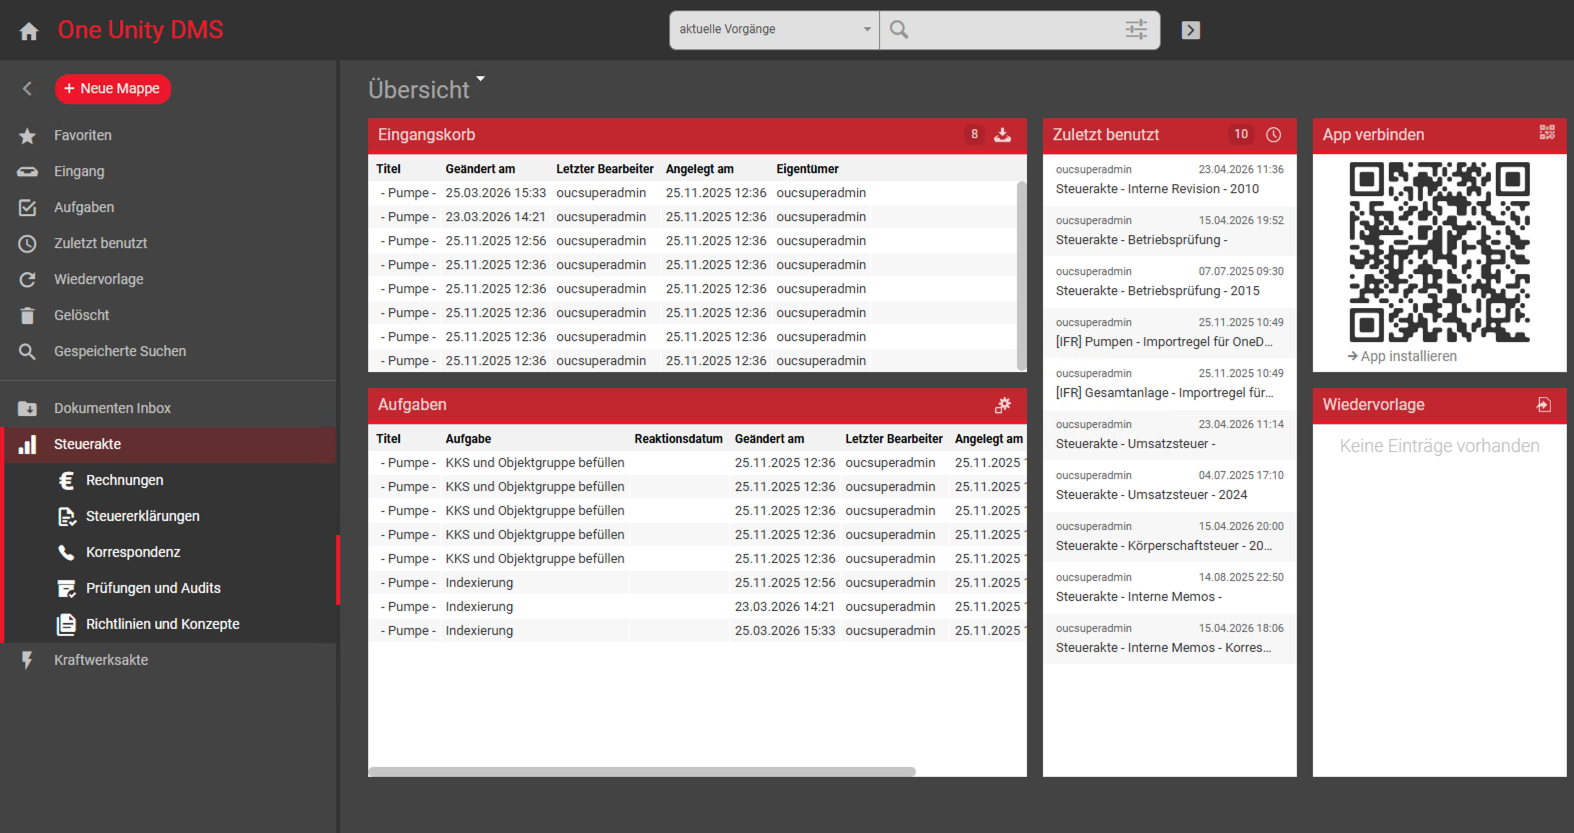Expand the Übersicht dropdown arrow
Screen dimensions: 1574x833
[x=480, y=78]
